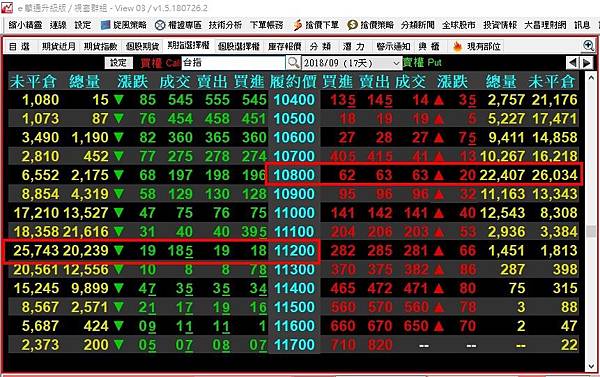This screenshot has width=600, height=377.
Task: Select strike price 10400 row
Action: pos(294,100)
